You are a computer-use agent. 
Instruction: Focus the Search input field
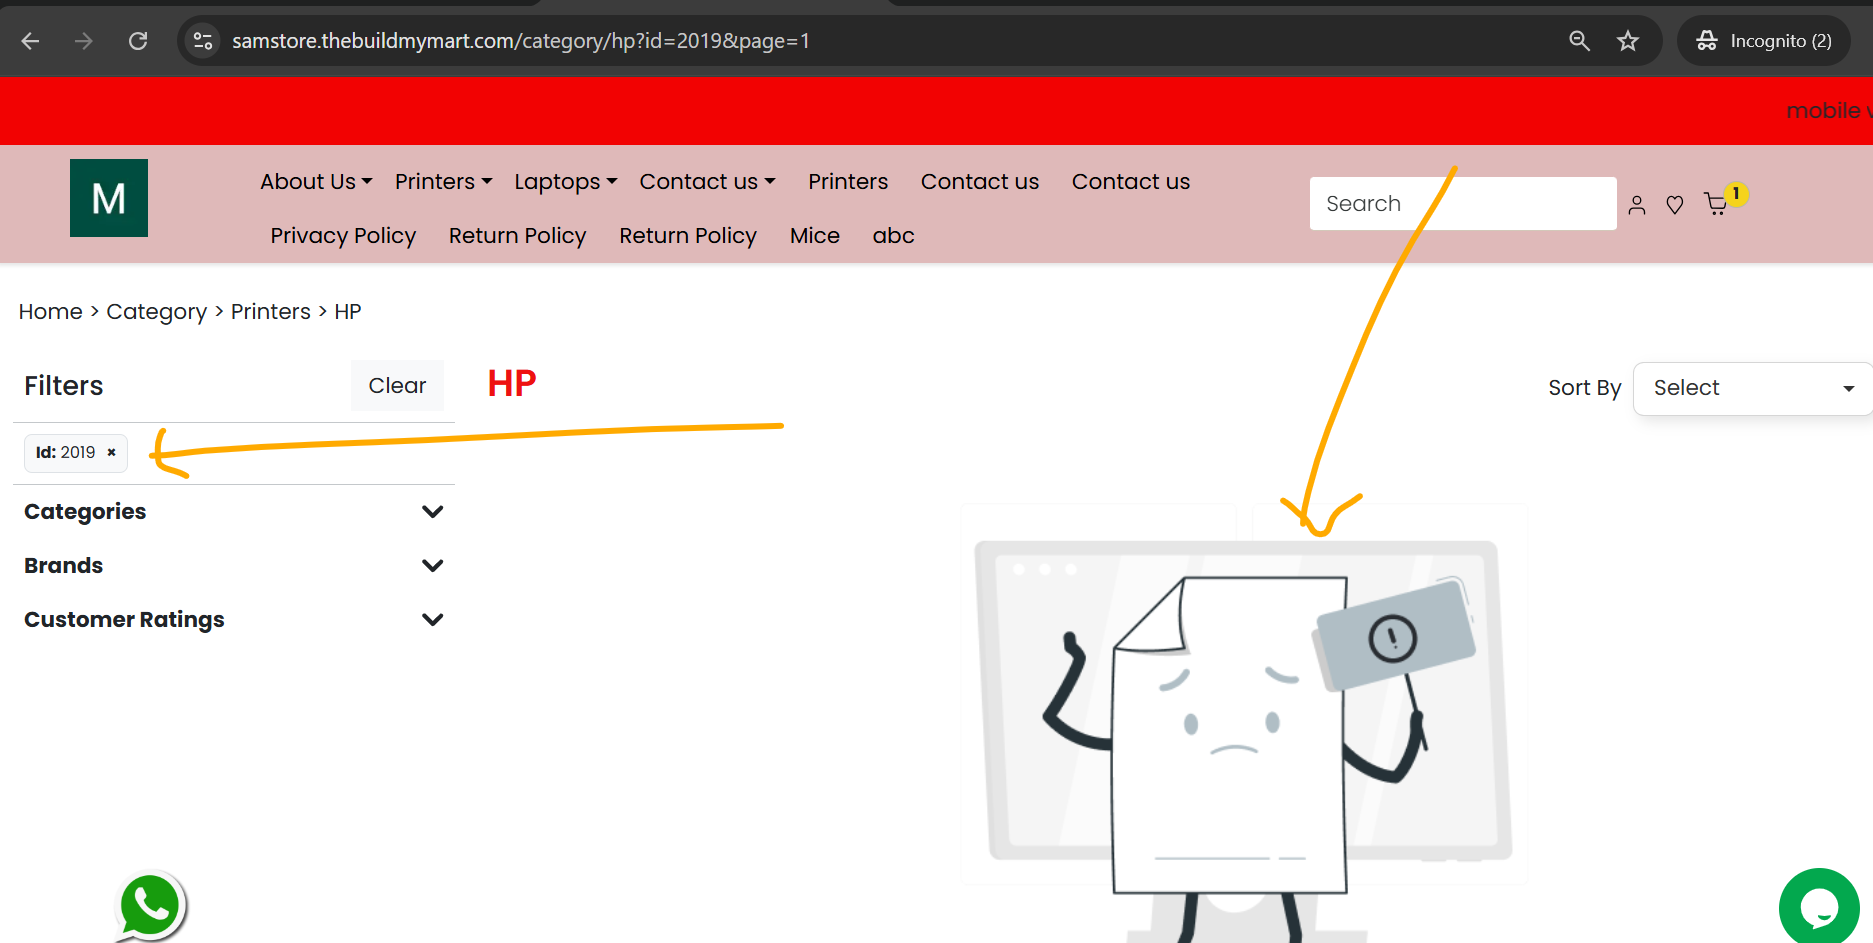[x=1463, y=204]
